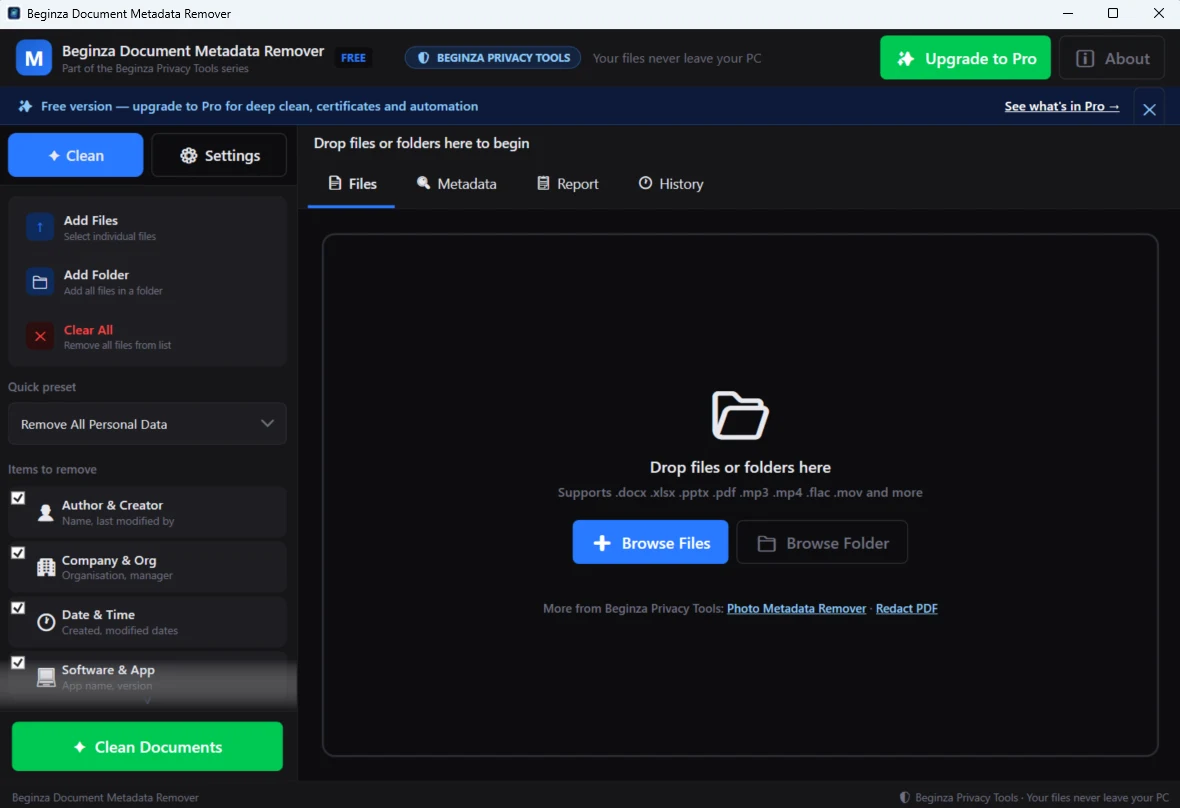Click the Add Files upload arrow icon
Screen dimensions: 1180x808
(40, 227)
